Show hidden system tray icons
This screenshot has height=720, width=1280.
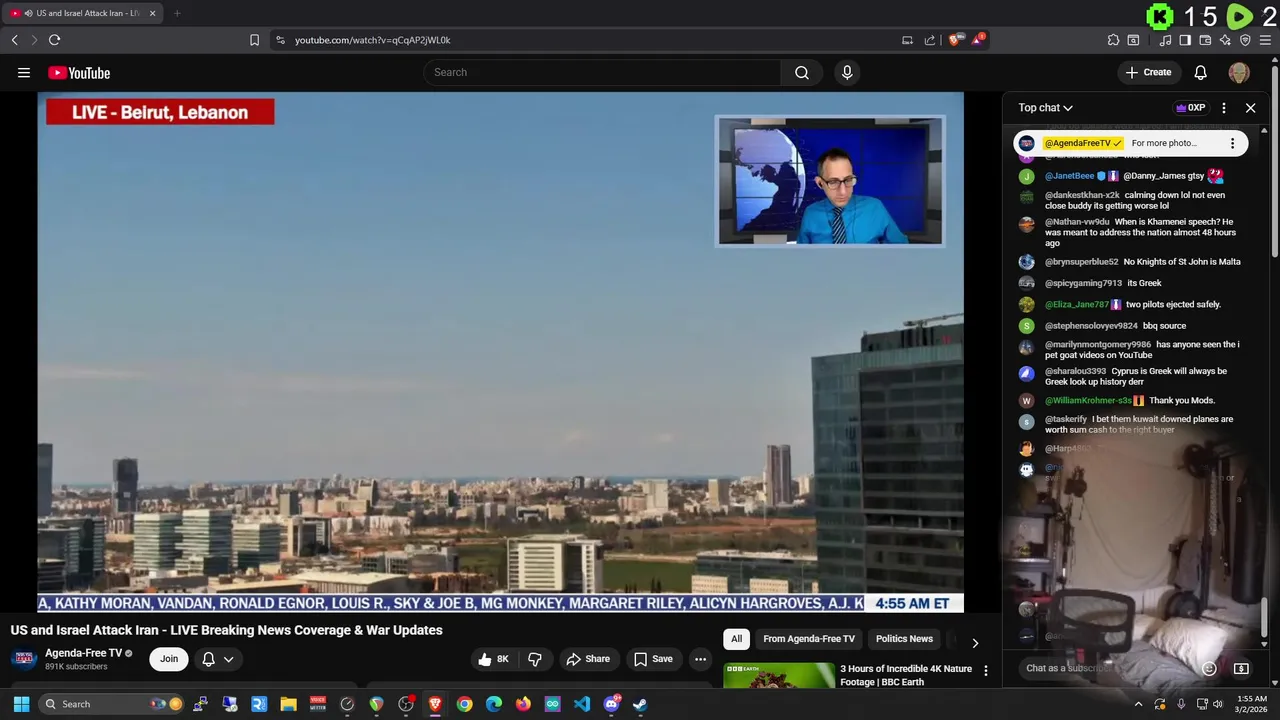pos(1138,704)
